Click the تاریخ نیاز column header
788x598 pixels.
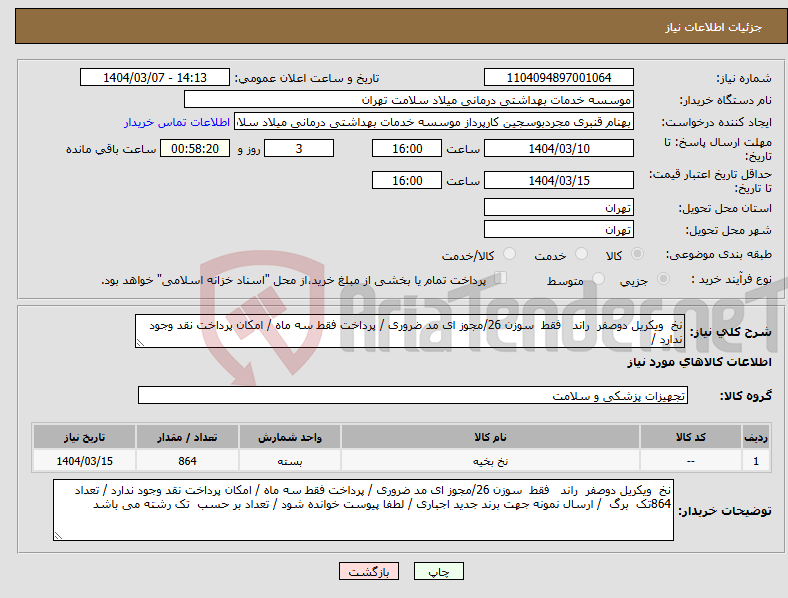pyautogui.click(x=84, y=437)
